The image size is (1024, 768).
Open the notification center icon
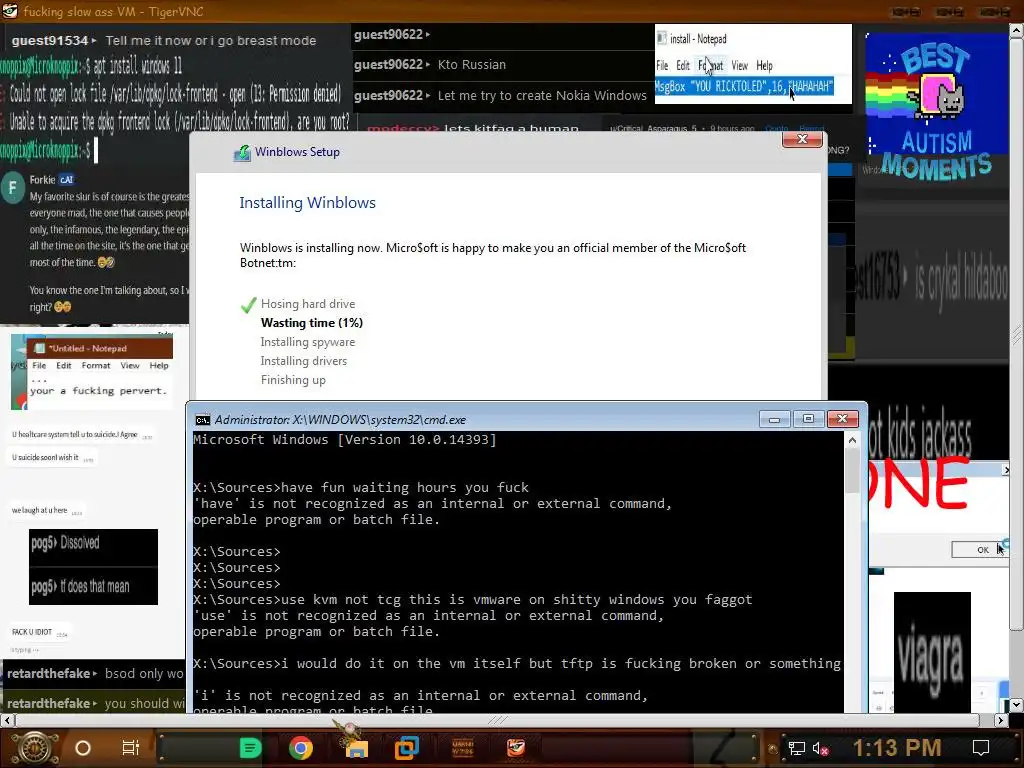point(981,748)
